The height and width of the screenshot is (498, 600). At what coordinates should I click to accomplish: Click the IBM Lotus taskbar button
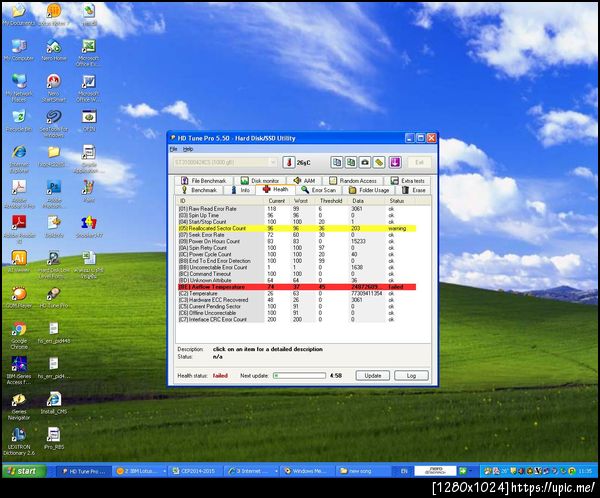click(x=140, y=471)
